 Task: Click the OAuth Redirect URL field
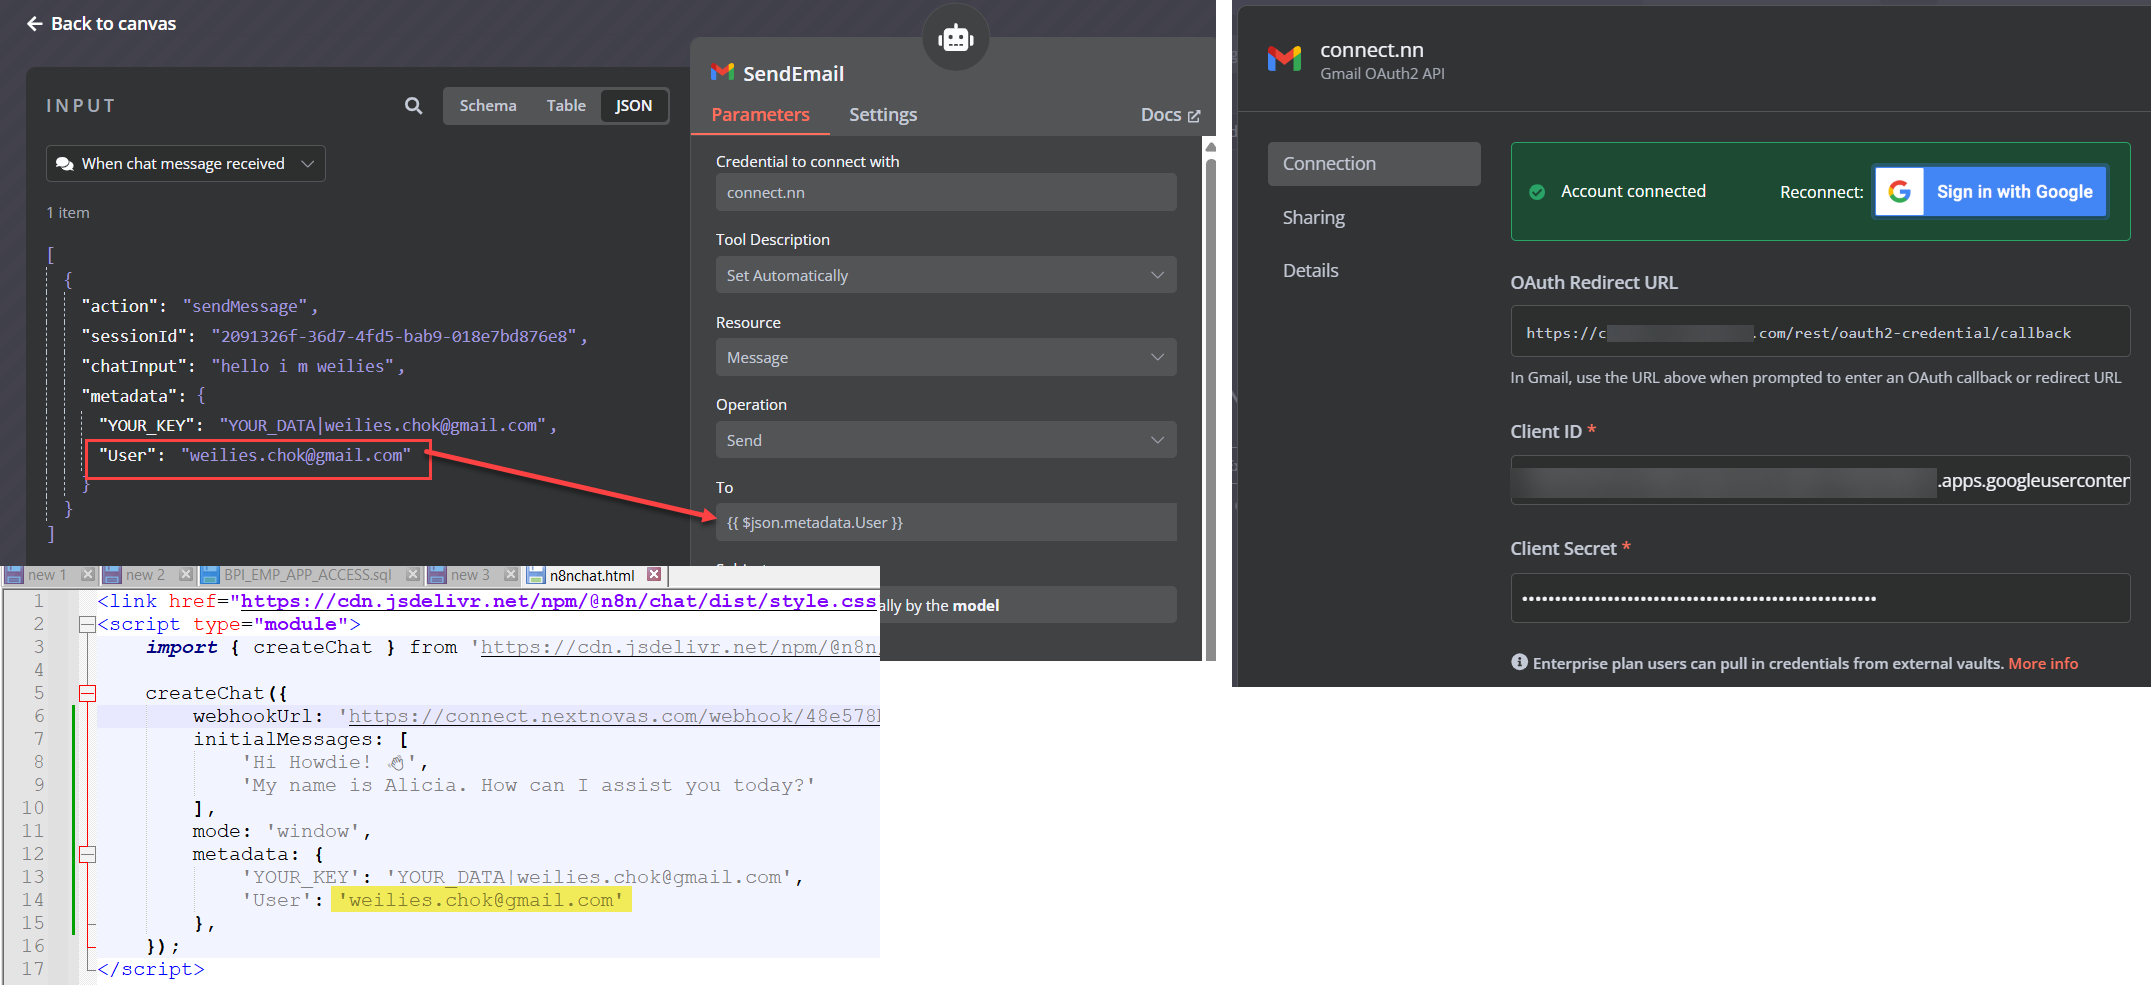[1820, 332]
